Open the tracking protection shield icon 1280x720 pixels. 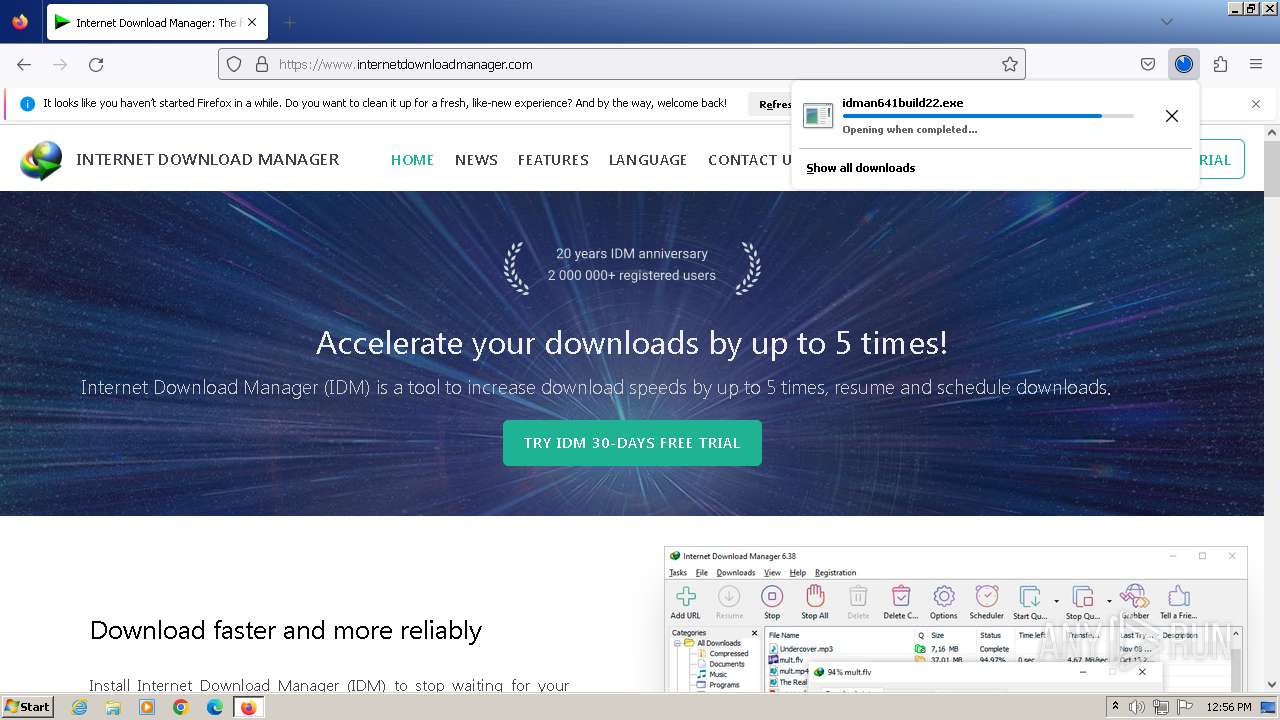pyautogui.click(x=234, y=64)
